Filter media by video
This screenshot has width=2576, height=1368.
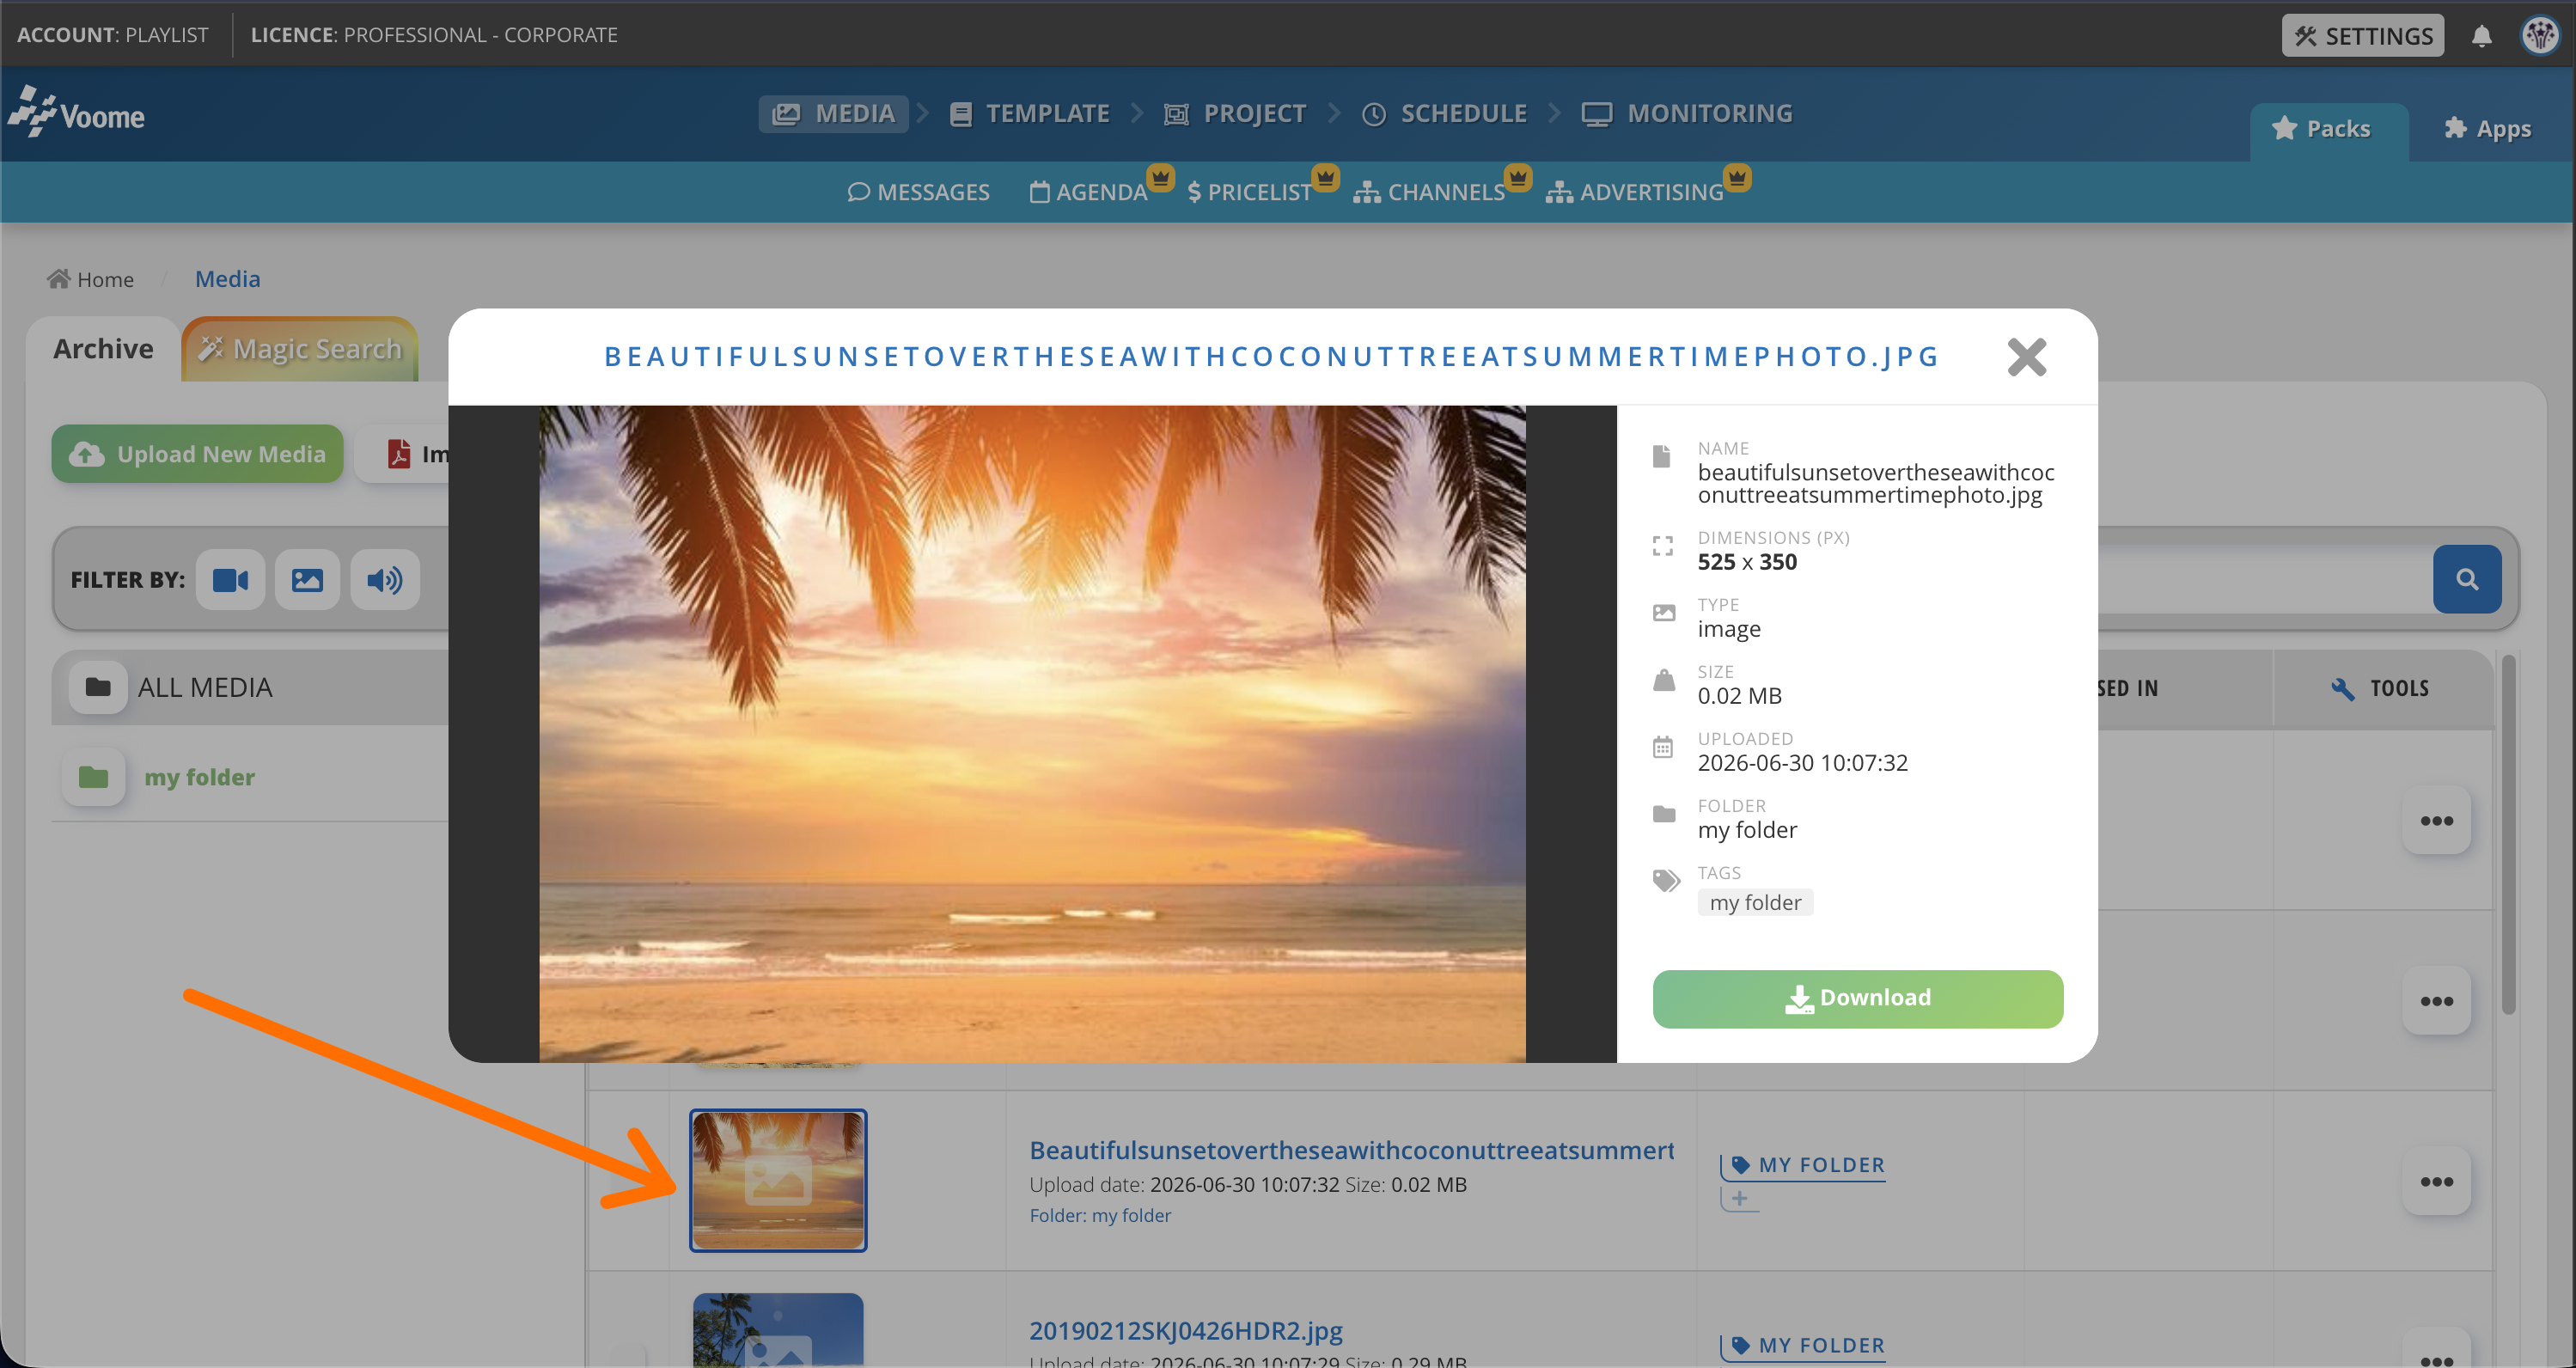[230, 580]
